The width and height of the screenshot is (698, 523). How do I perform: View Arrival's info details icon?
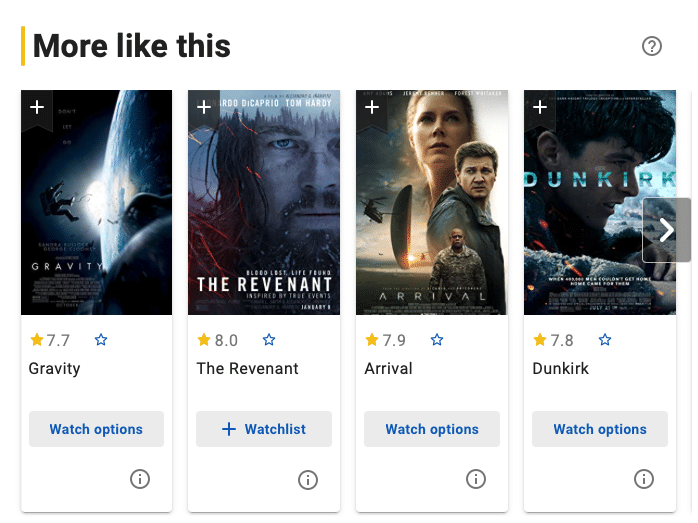(476, 479)
